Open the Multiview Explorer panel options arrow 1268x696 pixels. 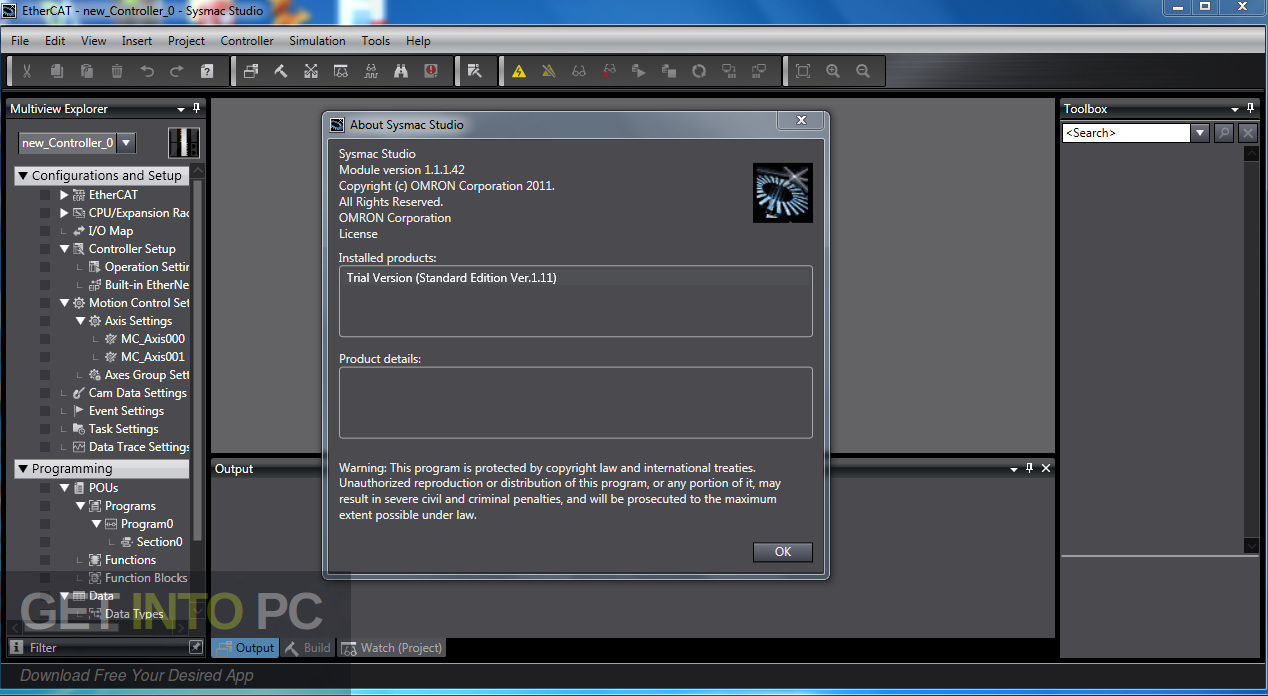tap(181, 109)
